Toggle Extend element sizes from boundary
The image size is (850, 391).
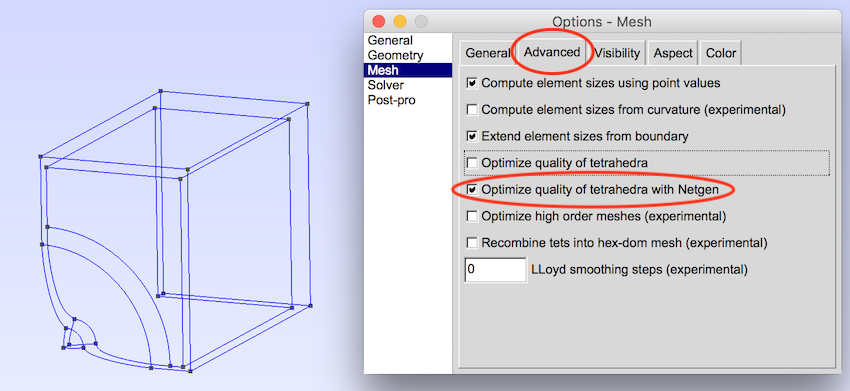(472, 136)
